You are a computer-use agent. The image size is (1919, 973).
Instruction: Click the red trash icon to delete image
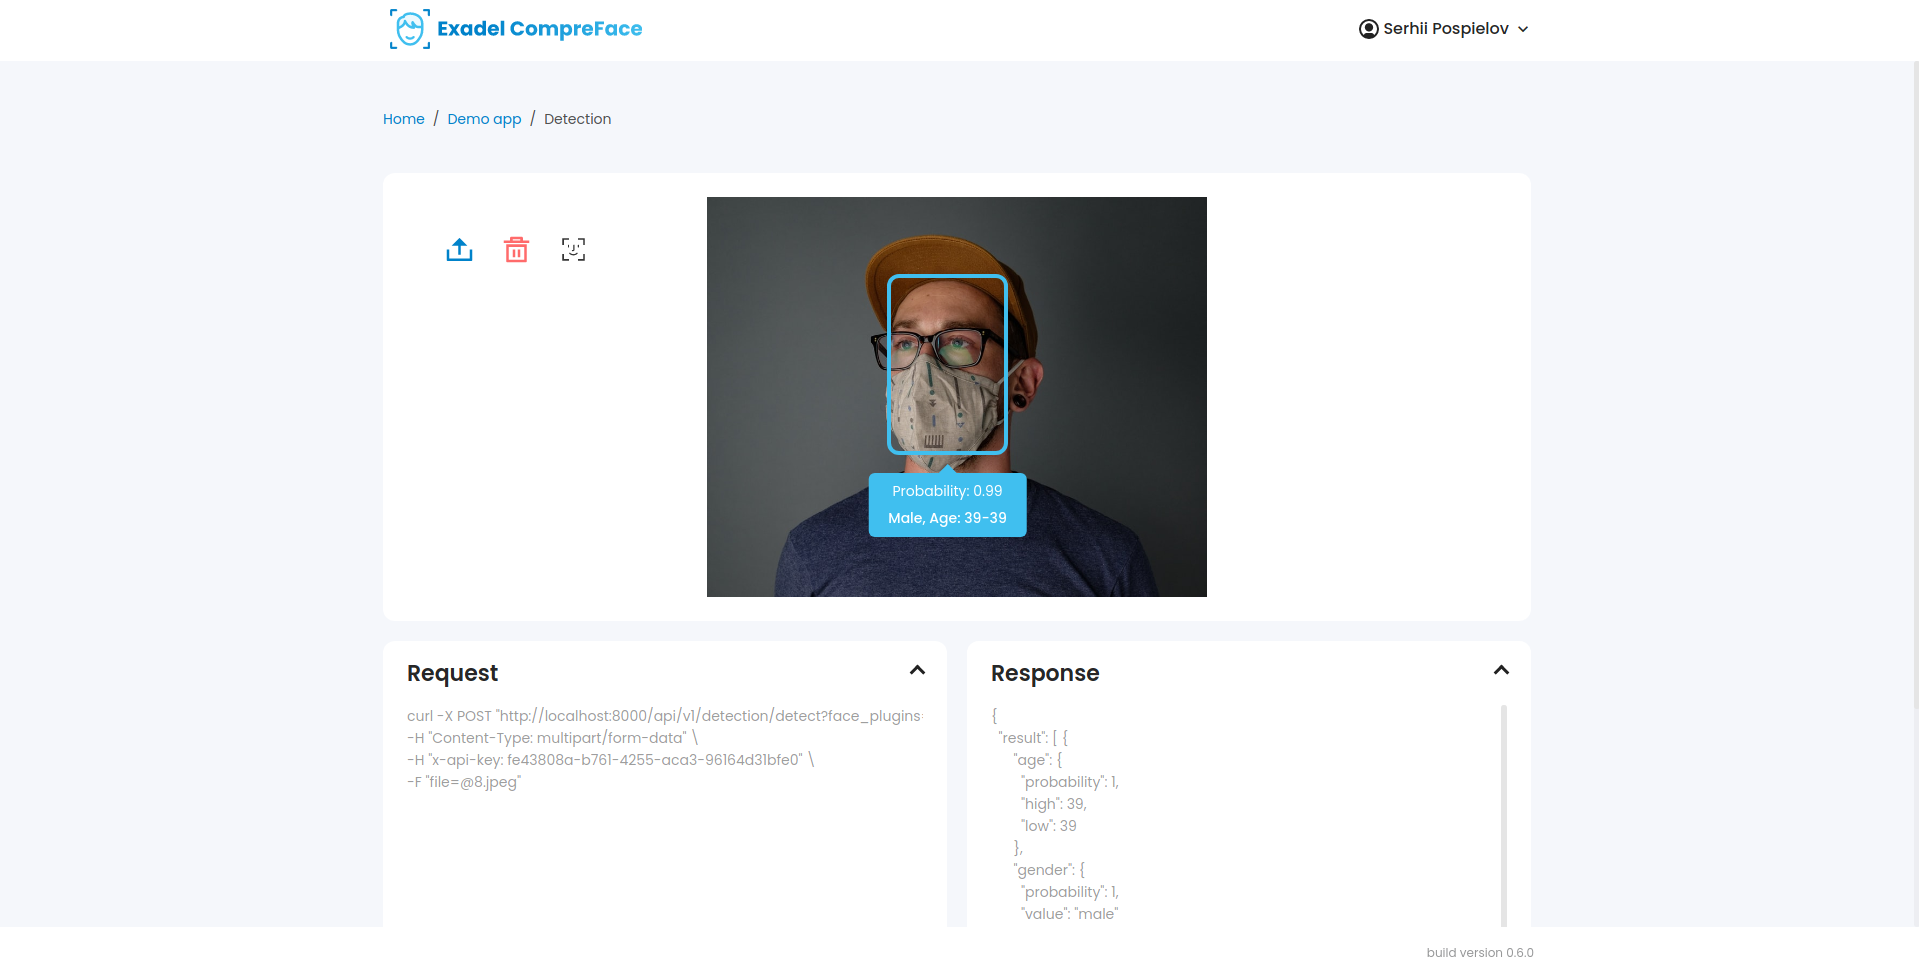(516, 249)
